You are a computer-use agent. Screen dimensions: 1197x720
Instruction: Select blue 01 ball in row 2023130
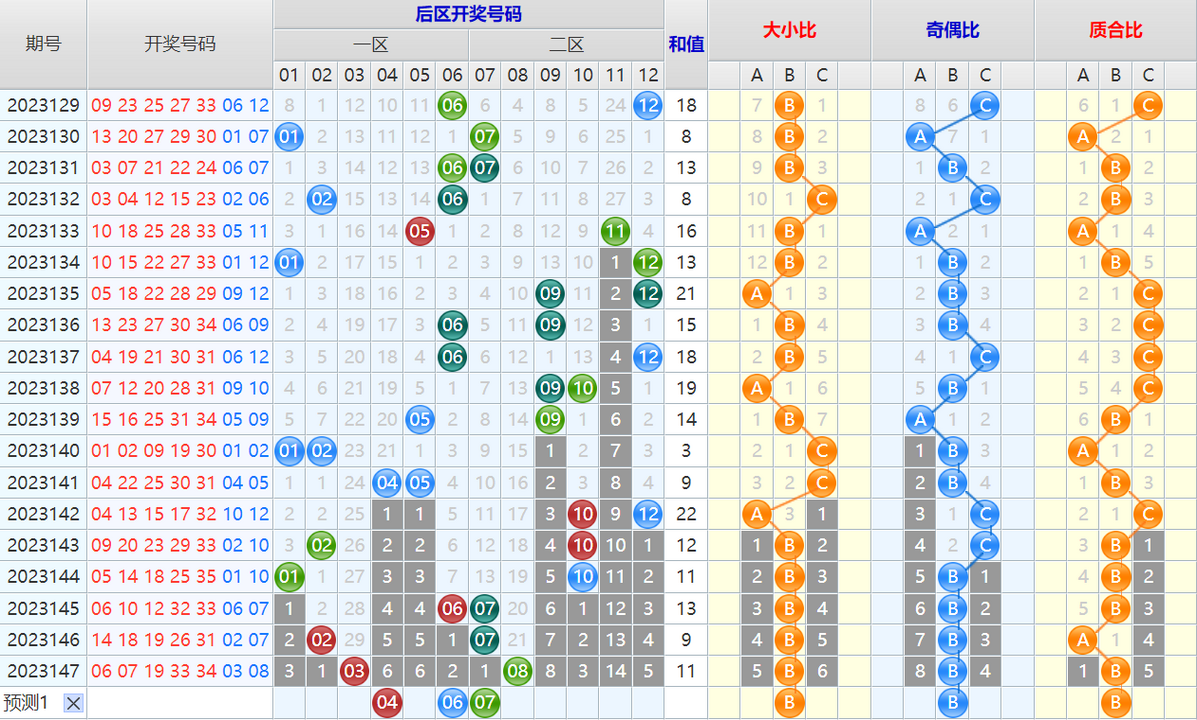click(x=289, y=137)
